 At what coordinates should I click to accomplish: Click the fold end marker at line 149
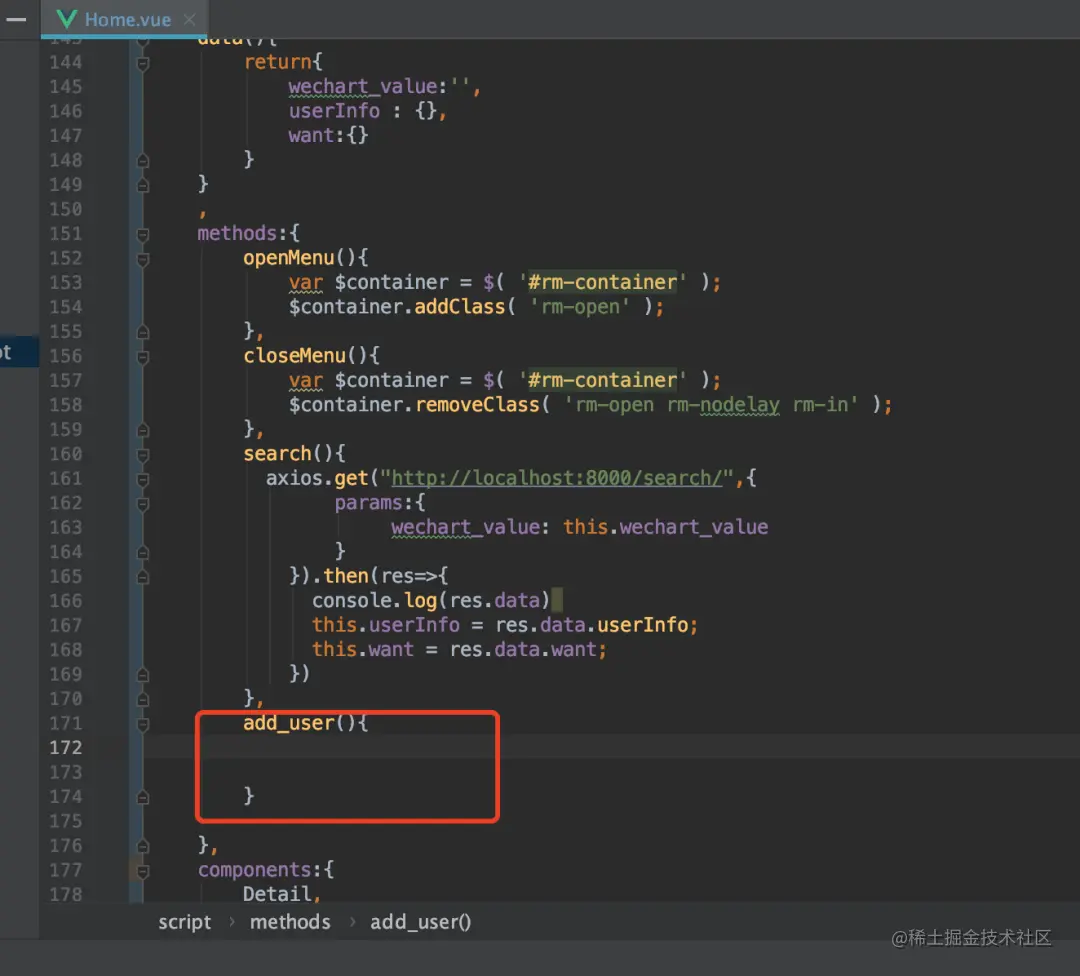click(x=143, y=185)
